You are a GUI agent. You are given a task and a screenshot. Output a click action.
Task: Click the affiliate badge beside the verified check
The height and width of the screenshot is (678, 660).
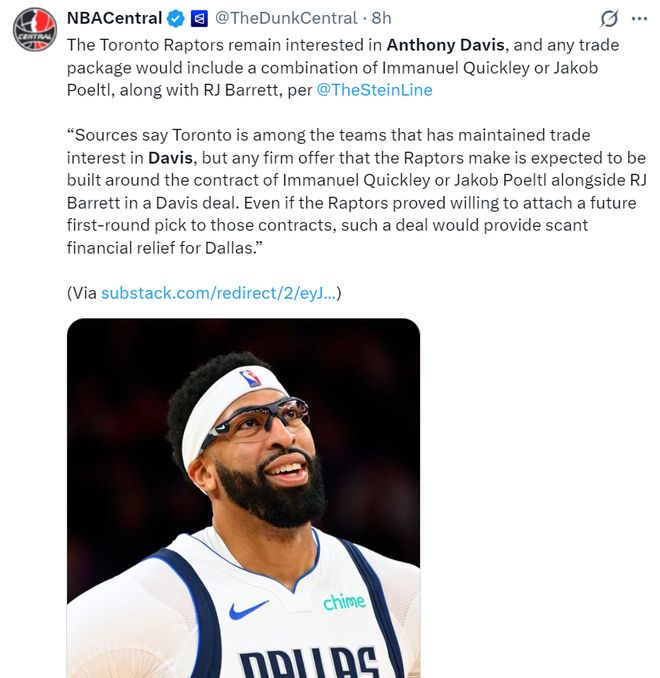(199, 18)
